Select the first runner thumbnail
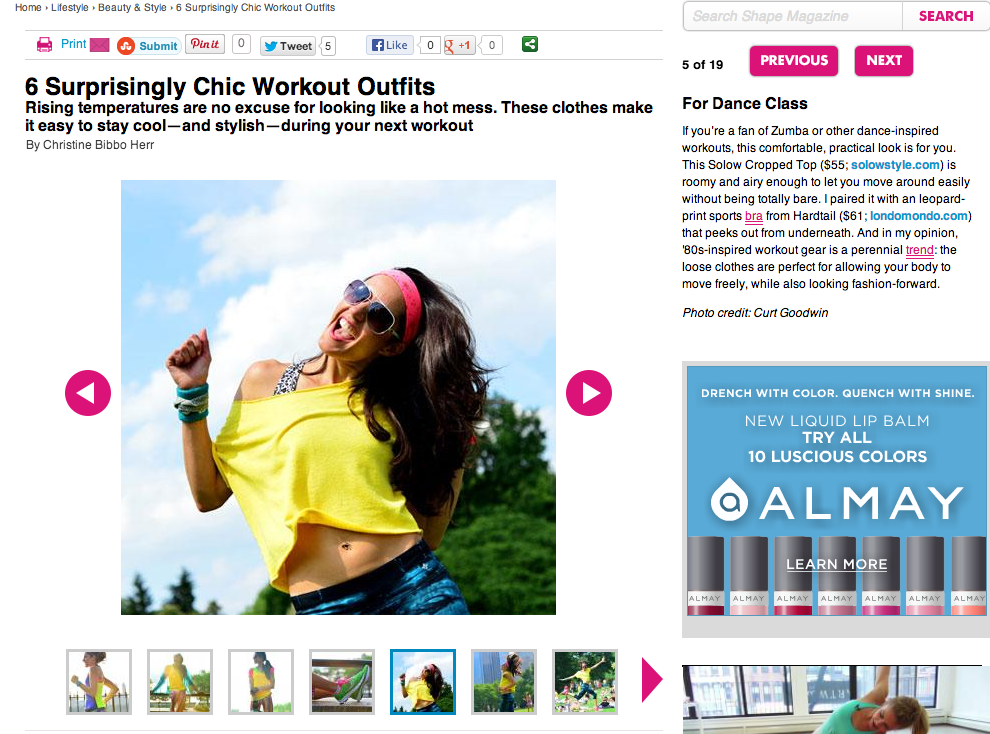The height and width of the screenshot is (734, 990). coord(98,682)
